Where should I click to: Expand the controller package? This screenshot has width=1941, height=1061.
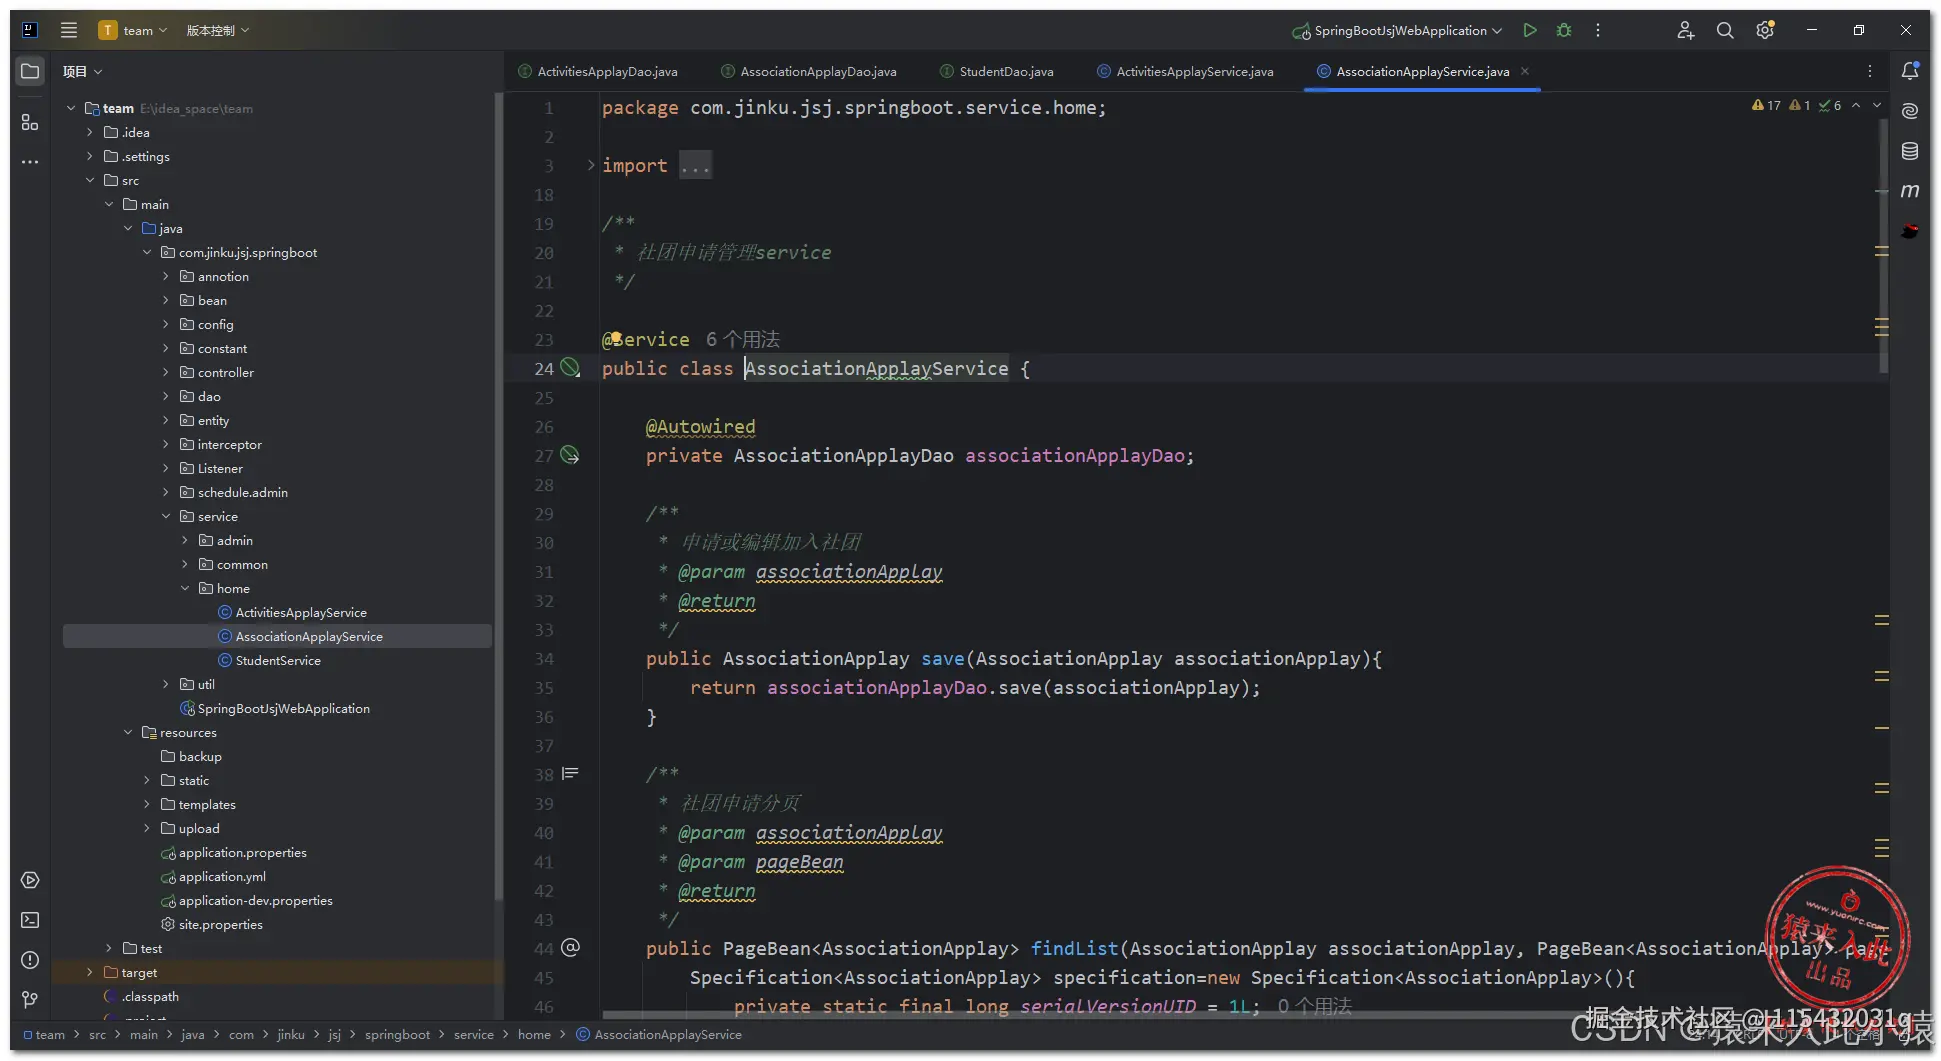166,372
